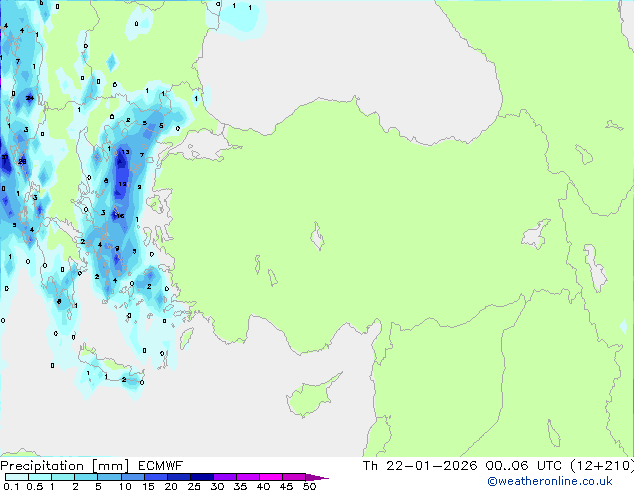The image size is (634, 490).
Task: Click the 0.1–0.5 mm lightest legend swatch
Action: (x=17, y=477)
